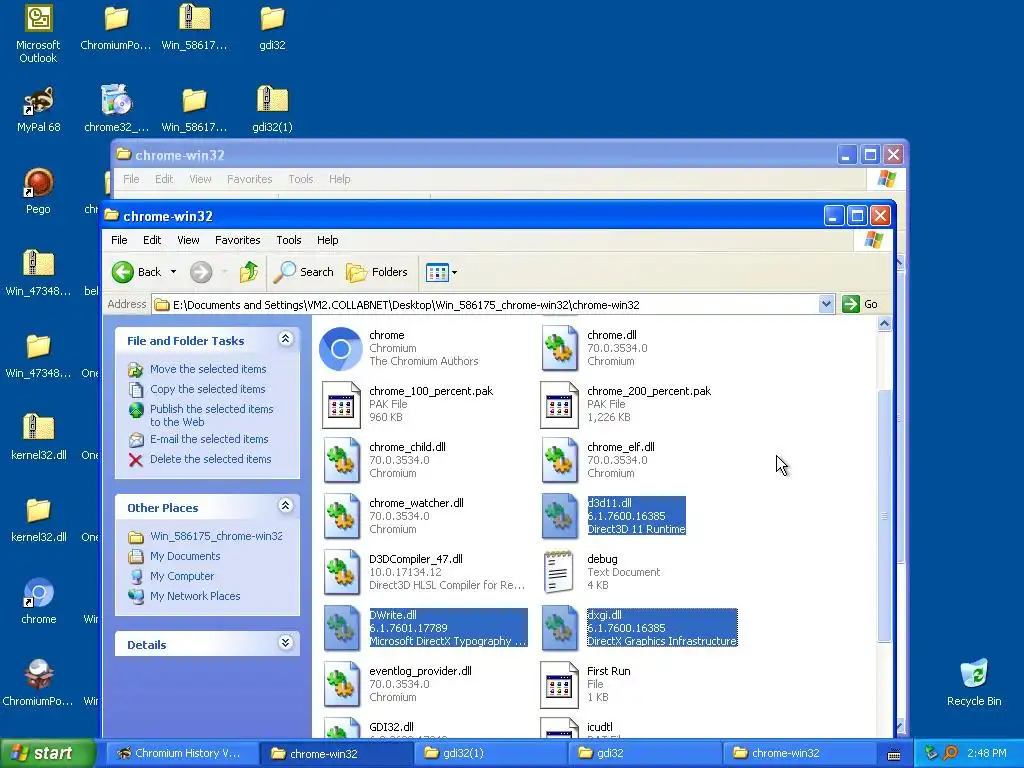This screenshot has width=1024, height=768.
Task: Select chrome_elf.dll file icon
Action: (560, 460)
